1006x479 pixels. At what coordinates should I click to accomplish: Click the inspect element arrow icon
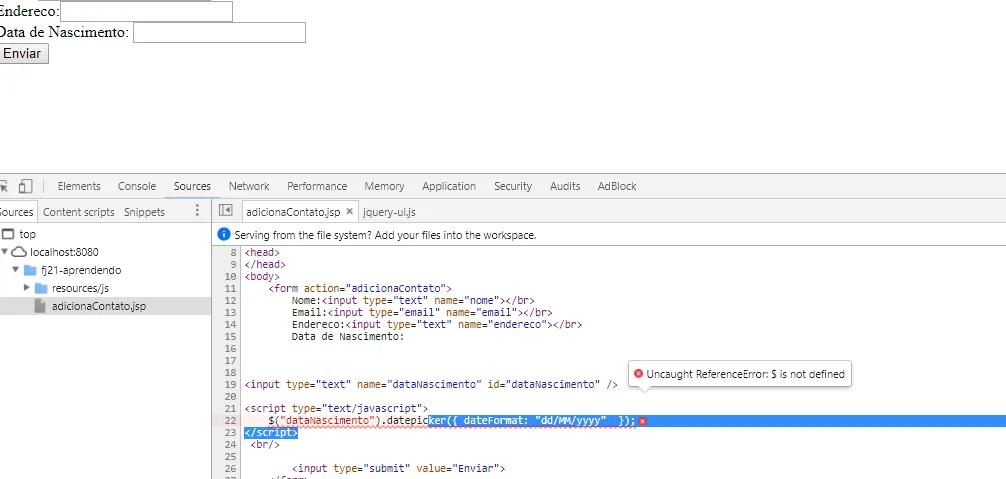click(x=4, y=186)
